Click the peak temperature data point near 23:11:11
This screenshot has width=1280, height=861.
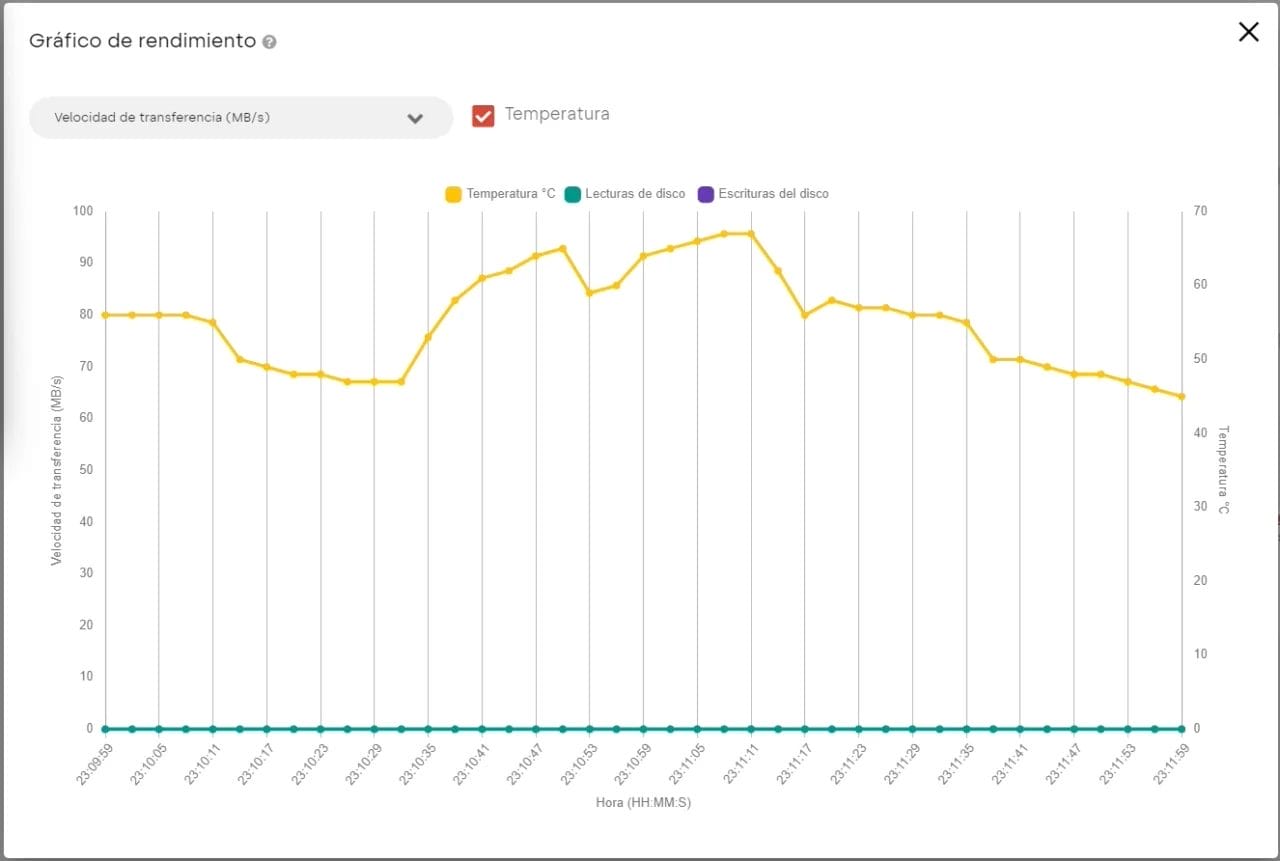(752, 233)
